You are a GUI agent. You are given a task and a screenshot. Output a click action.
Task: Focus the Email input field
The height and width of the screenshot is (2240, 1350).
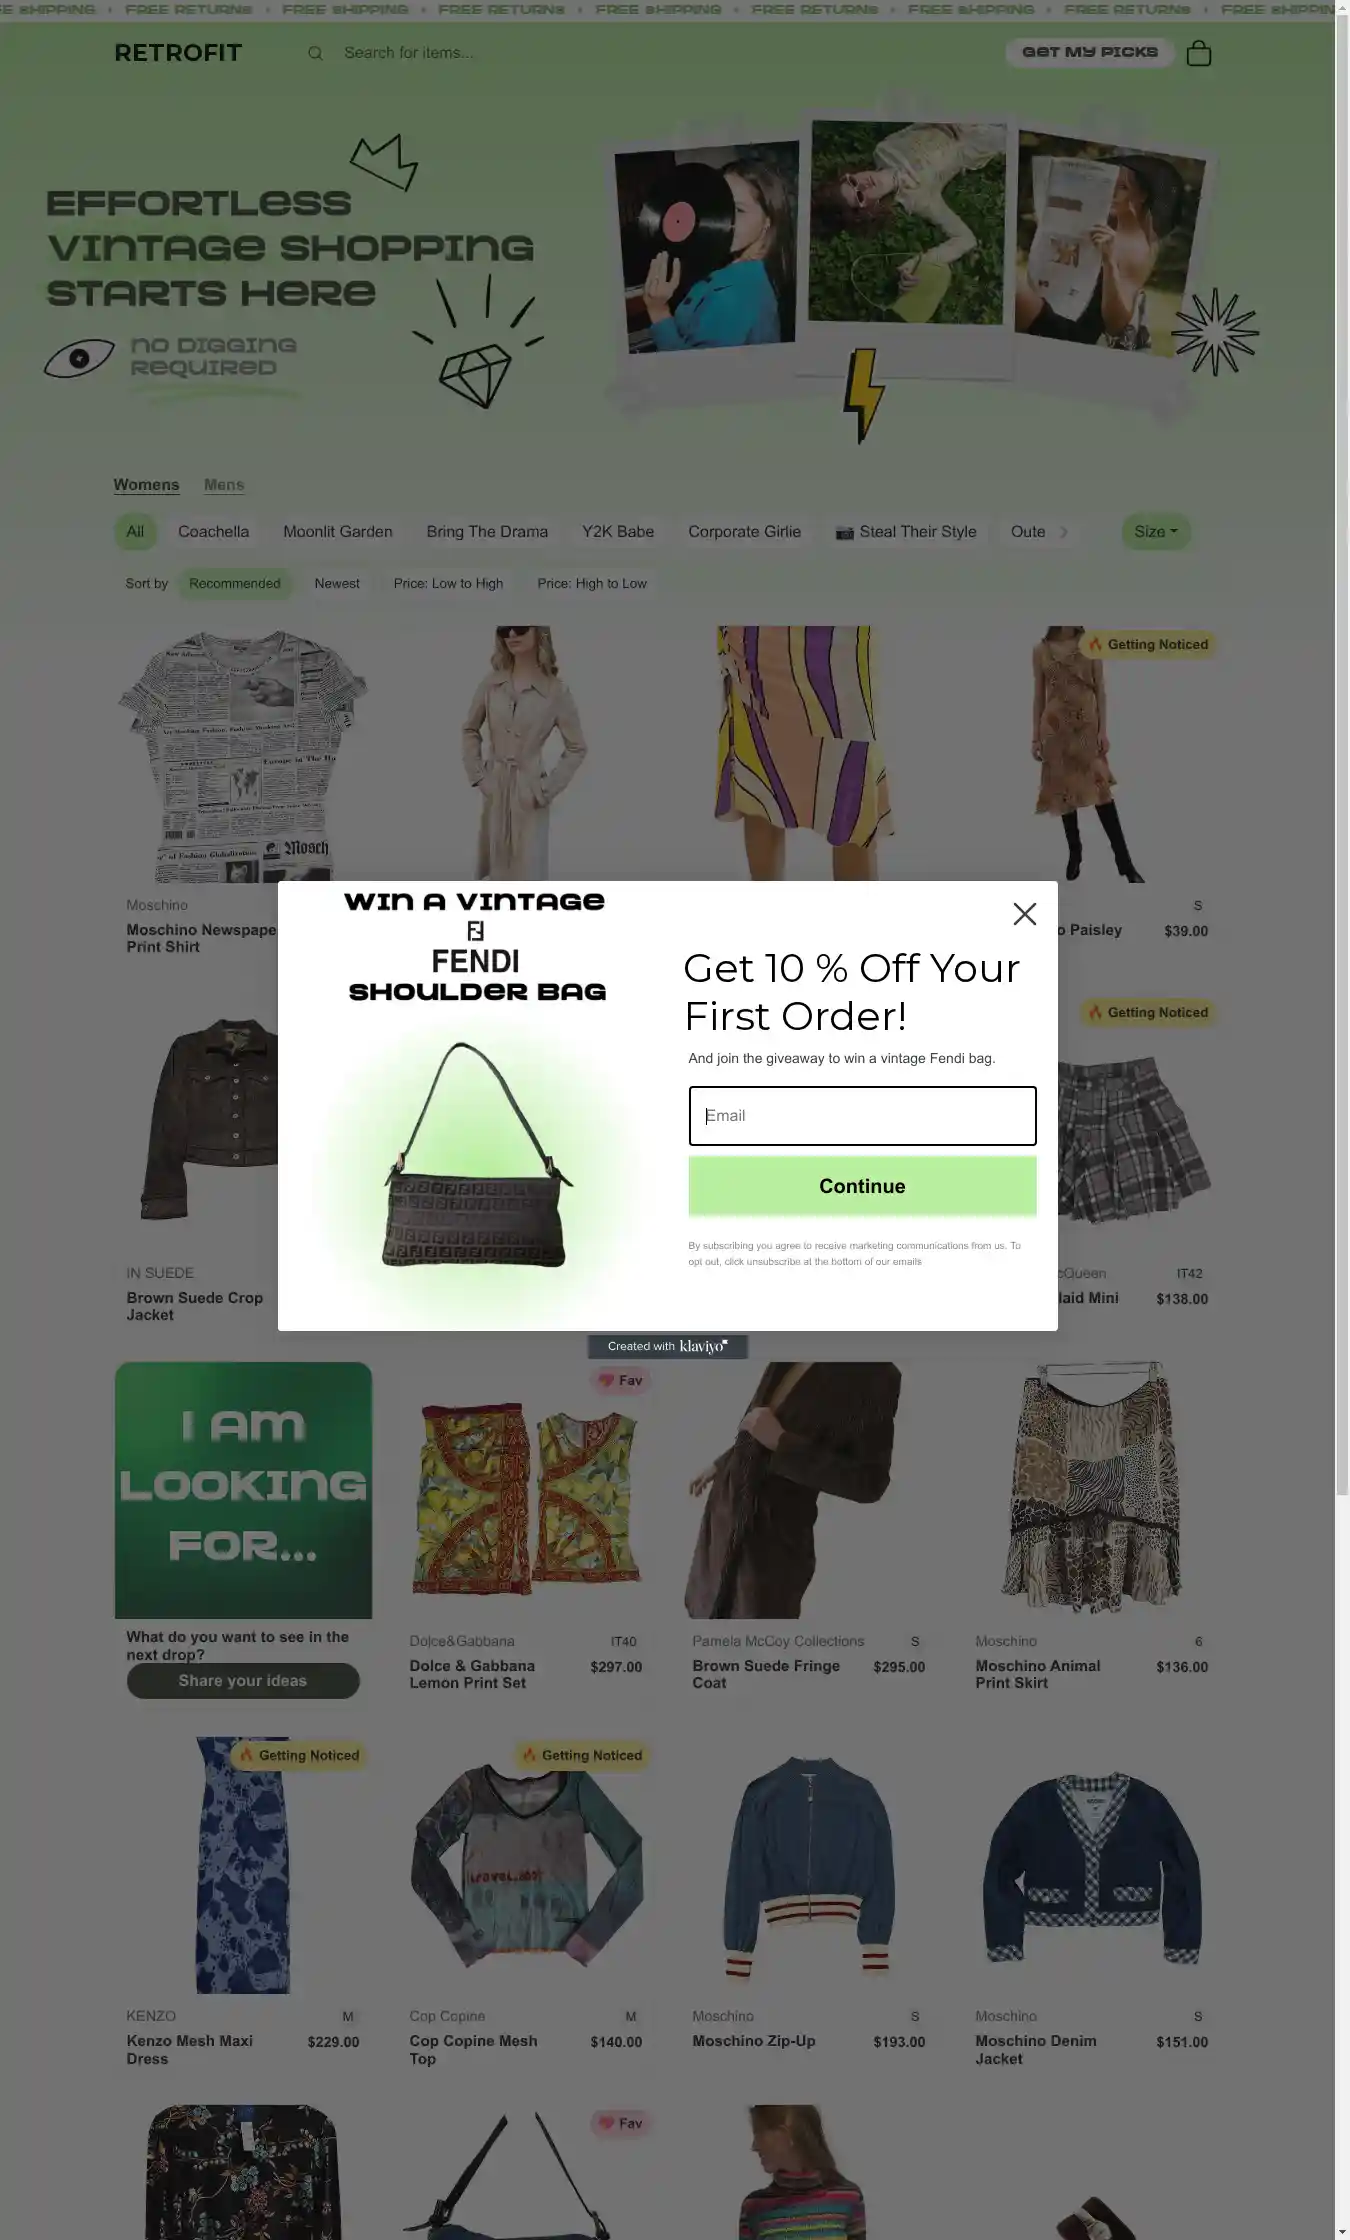862,1116
